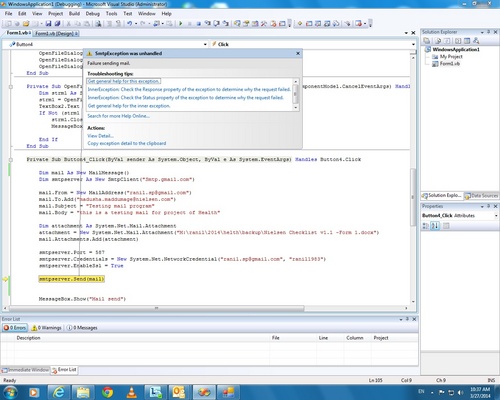The height and width of the screenshot is (400, 500).
Task: Click the Break All pause icon
Action: tap(189, 23)
